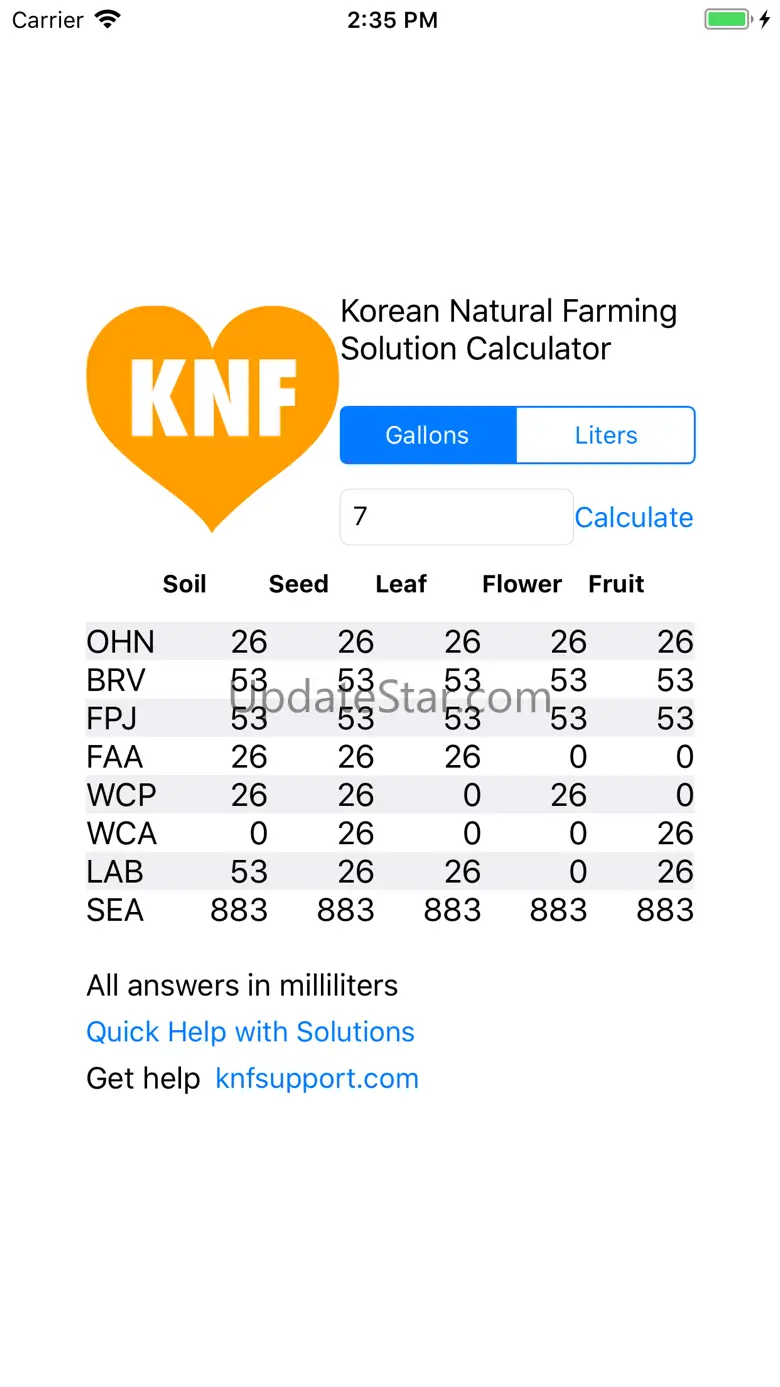The height and width of the screenshot is (1387, 780).
Task: Tap the Fruit column header
Action: [x=616, y=584]
